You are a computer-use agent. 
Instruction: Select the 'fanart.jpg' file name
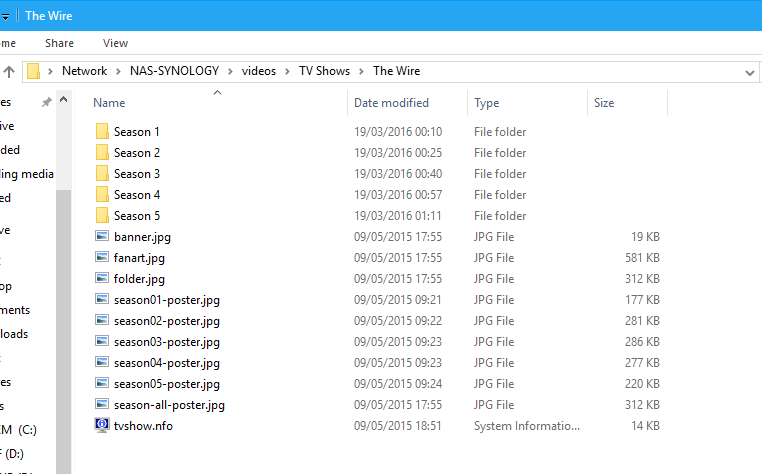tap(139, 258)
